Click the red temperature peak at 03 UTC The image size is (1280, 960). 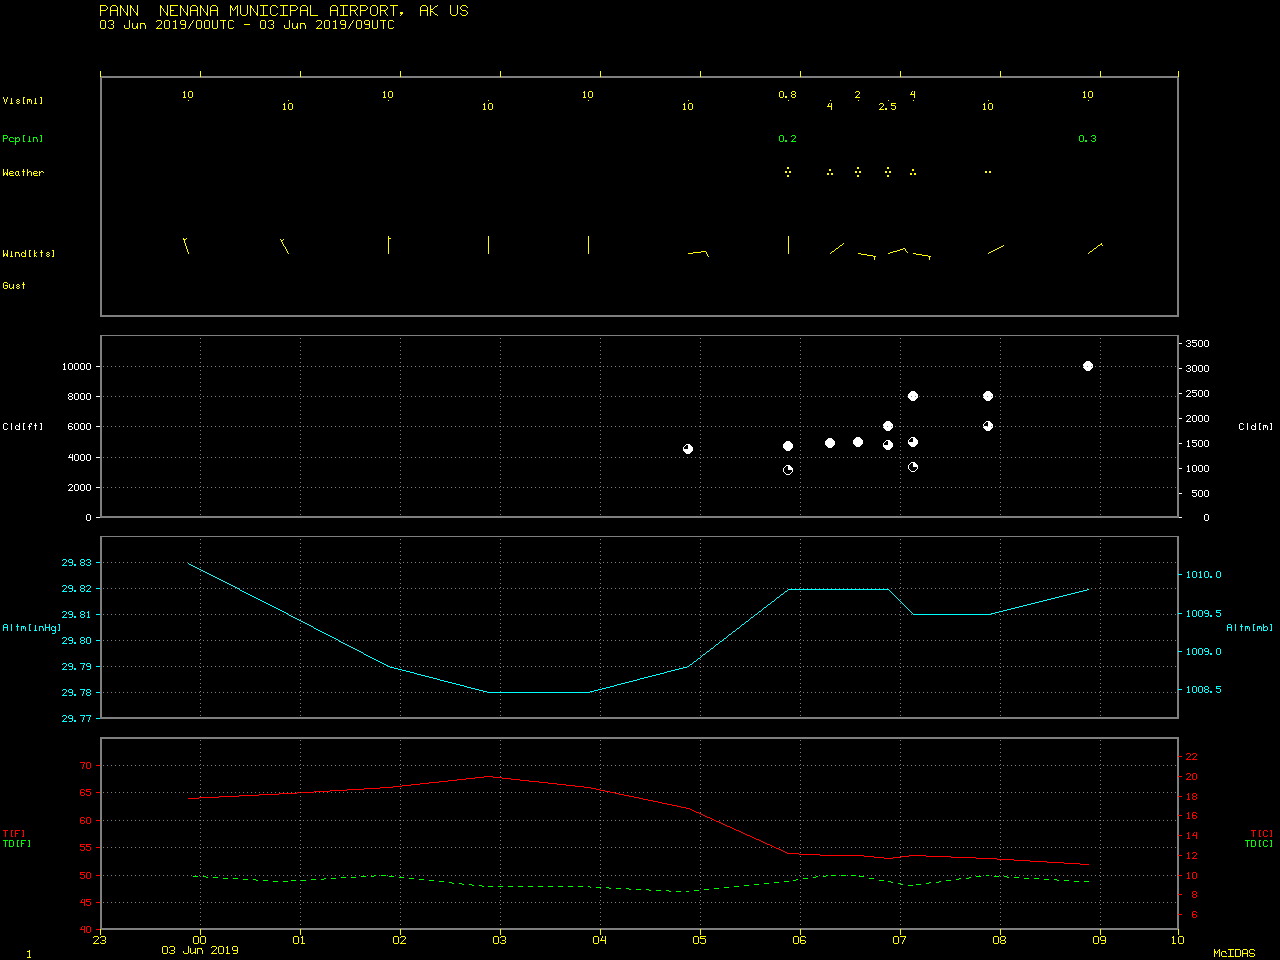tap(489, 776)
